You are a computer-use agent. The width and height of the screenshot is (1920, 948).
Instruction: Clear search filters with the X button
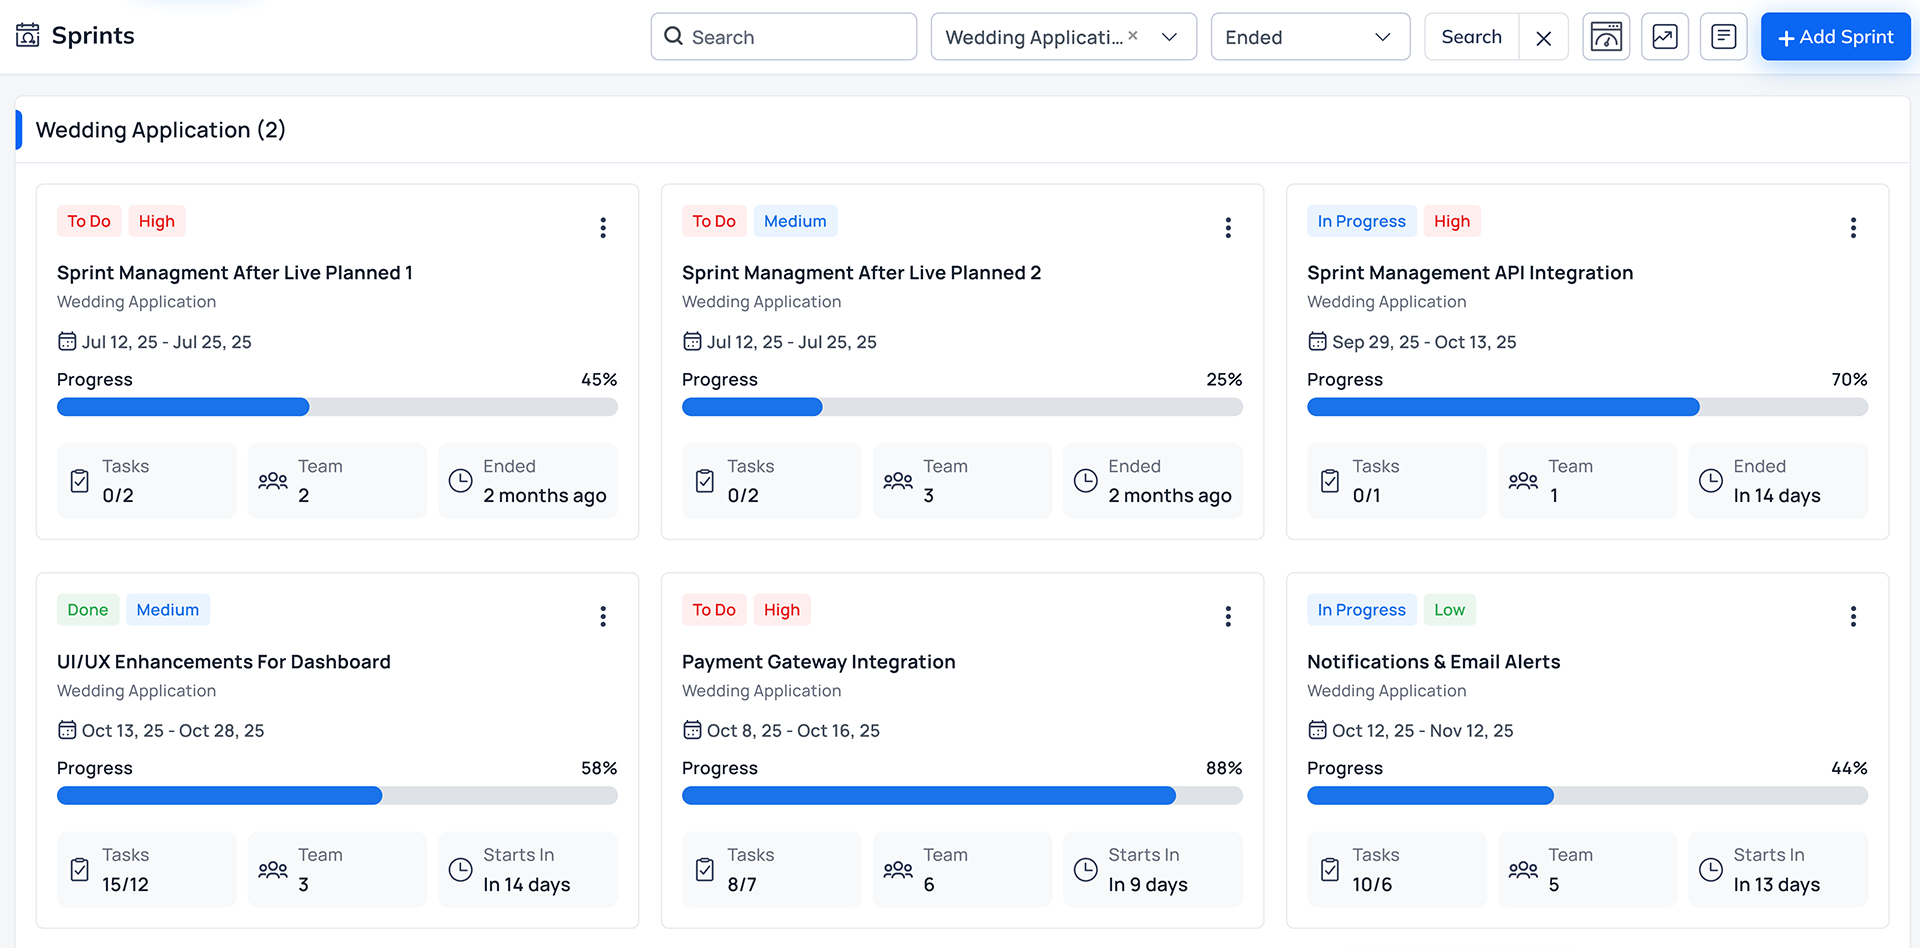pos(1543,38)
